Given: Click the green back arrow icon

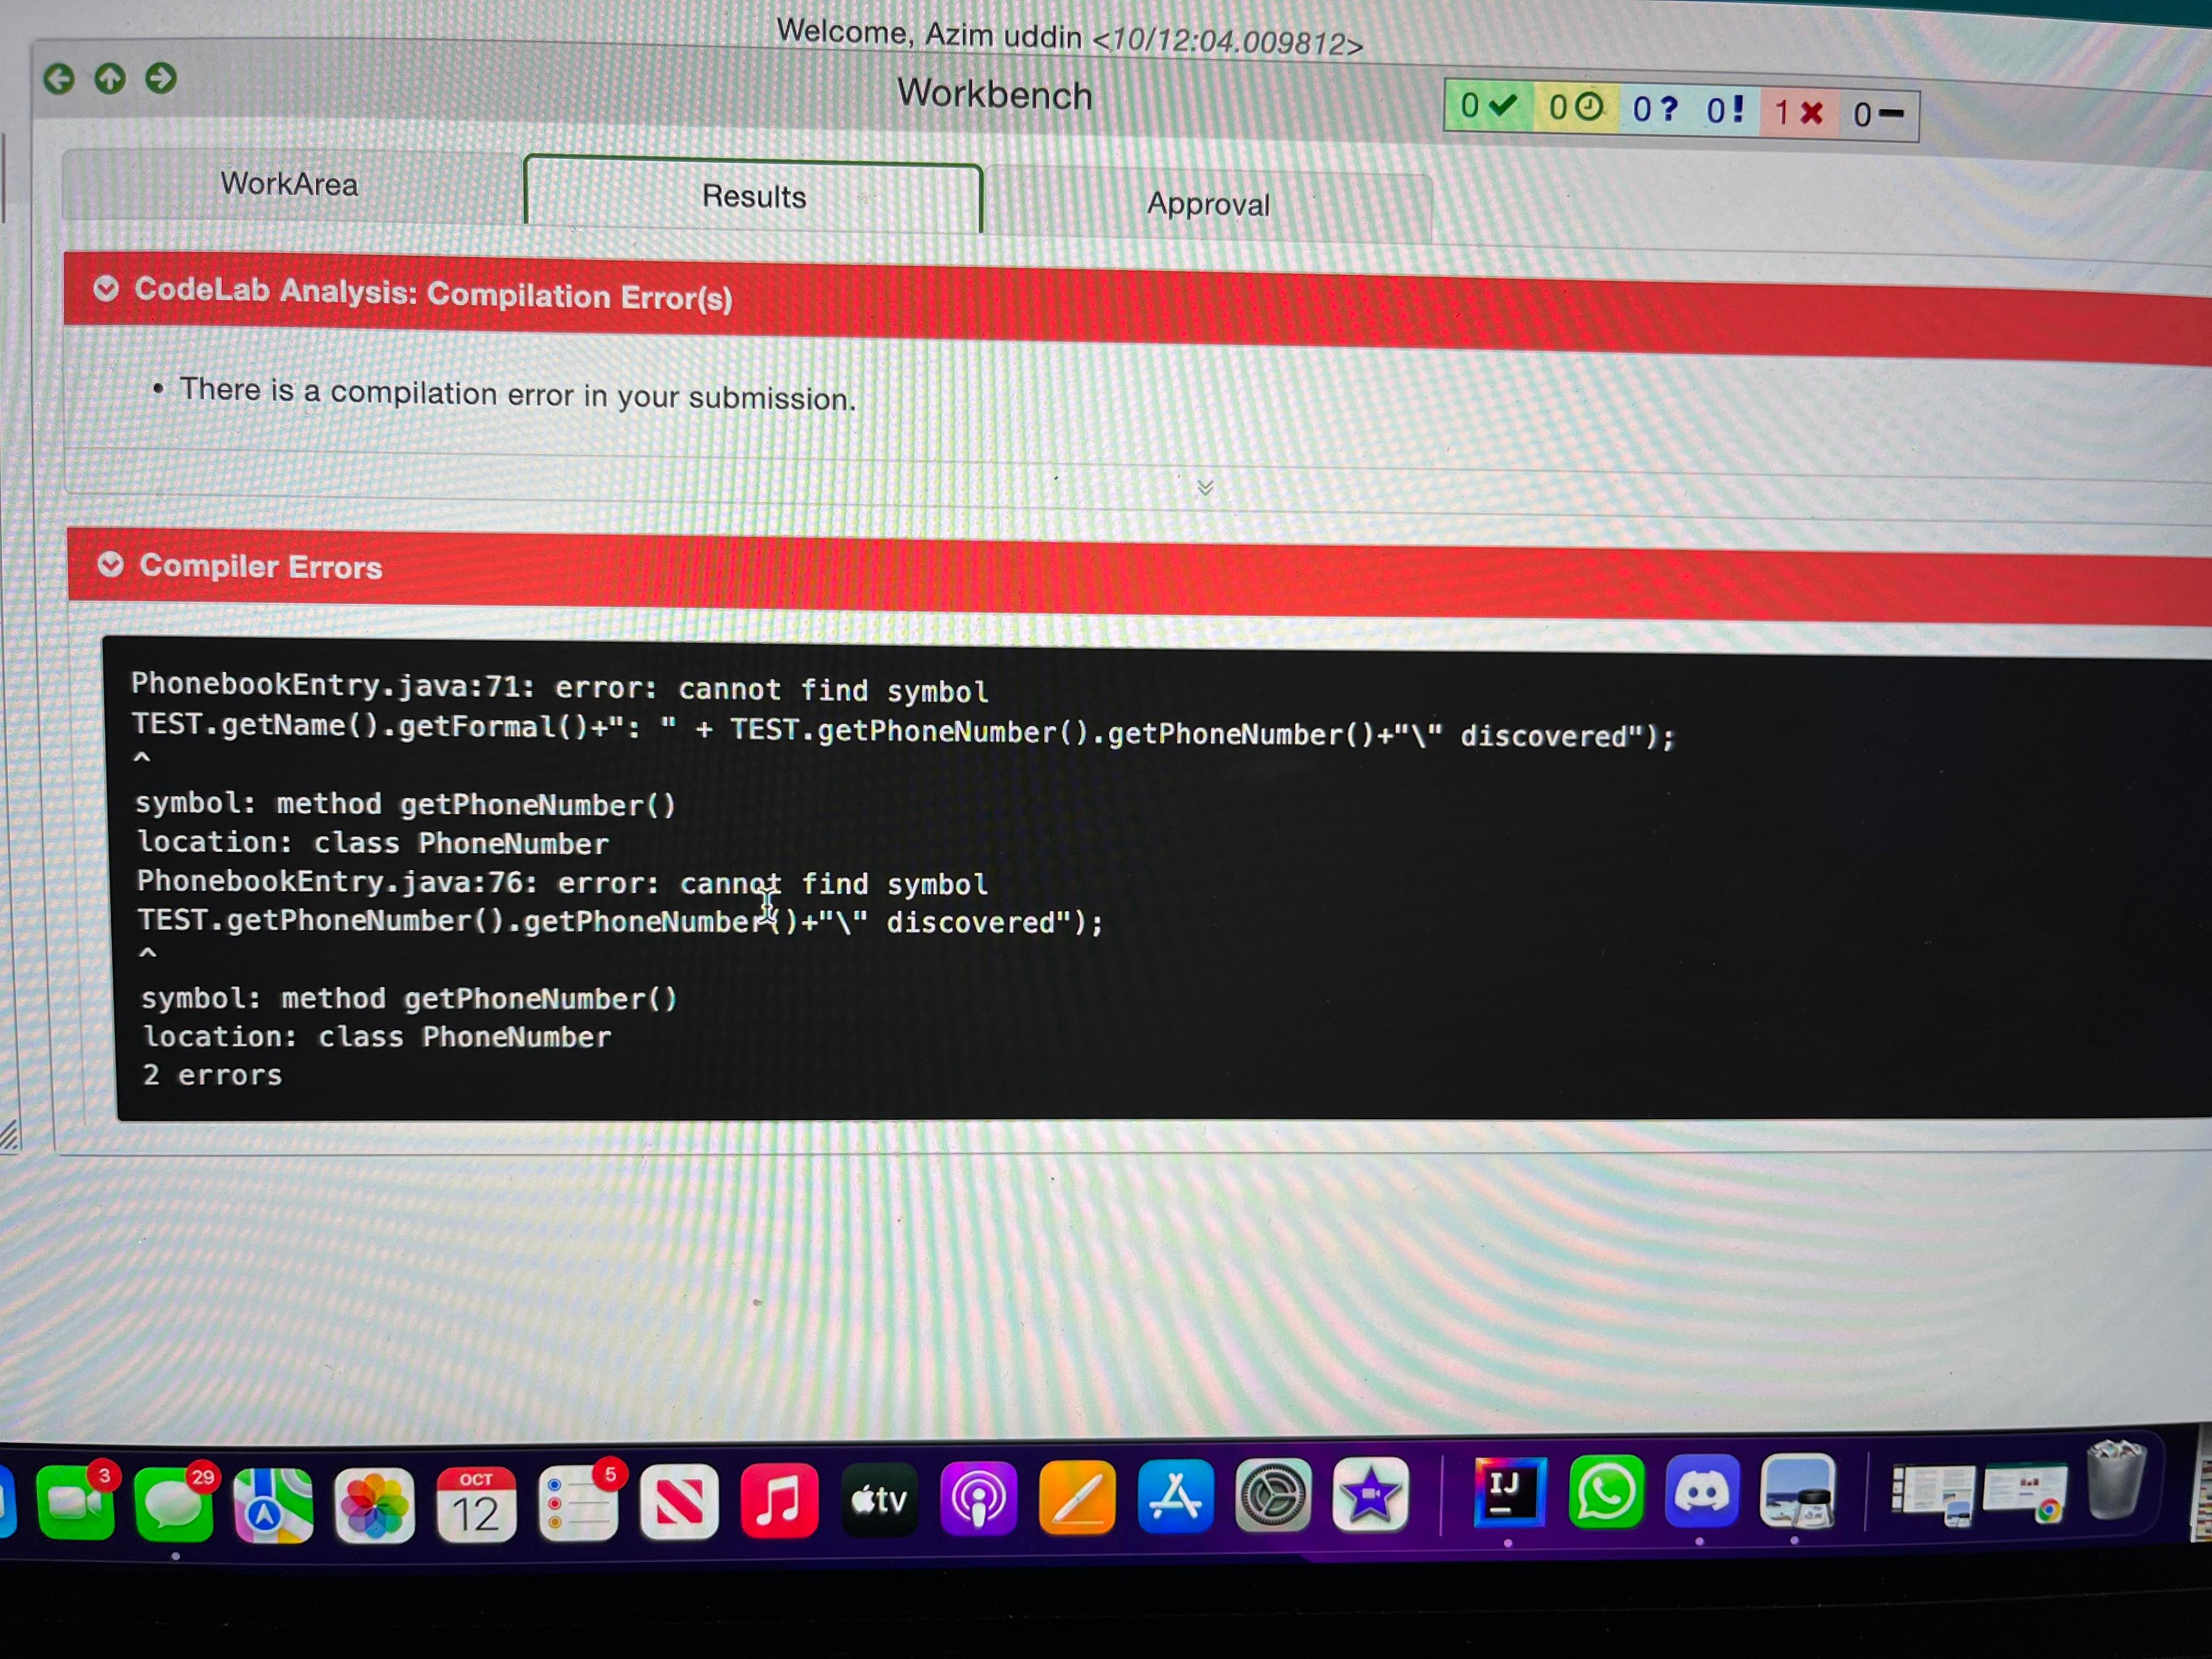Looking at the screenshot, I should [59, 79].
